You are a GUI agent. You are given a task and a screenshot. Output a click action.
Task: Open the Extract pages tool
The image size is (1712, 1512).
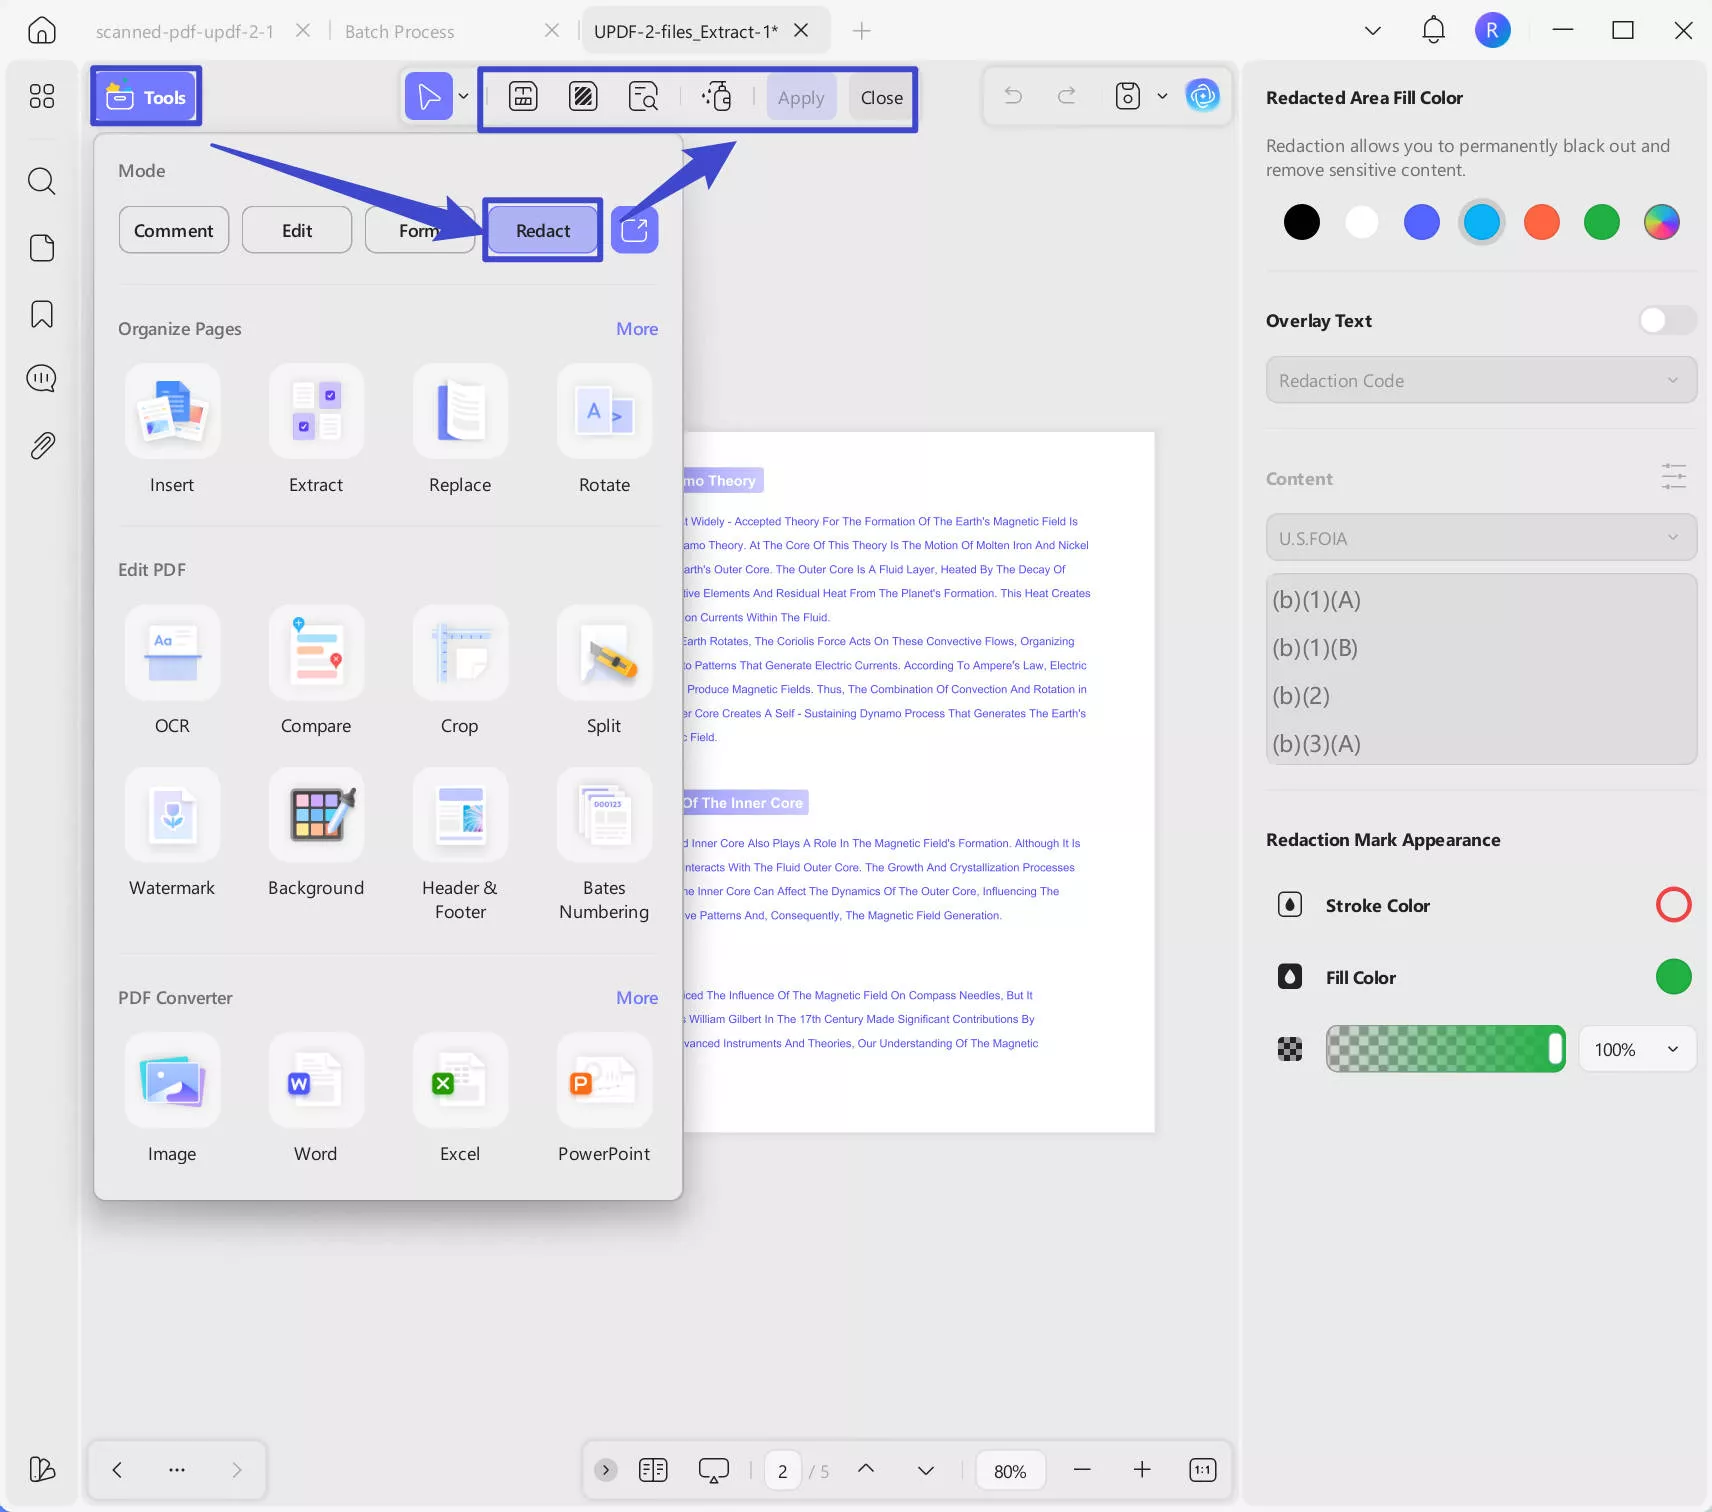pos(316,430)
